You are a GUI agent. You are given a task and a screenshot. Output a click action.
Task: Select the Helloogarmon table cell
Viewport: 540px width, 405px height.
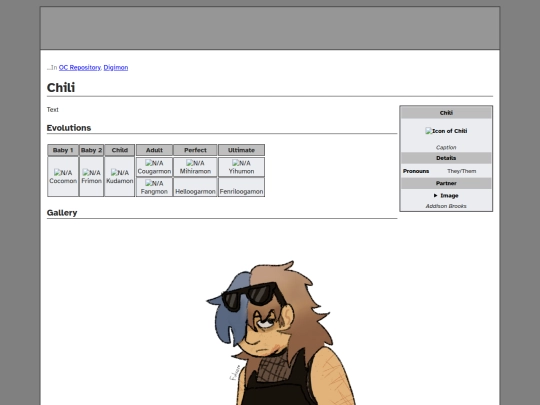pyautogui.click(x=195, y=187)
